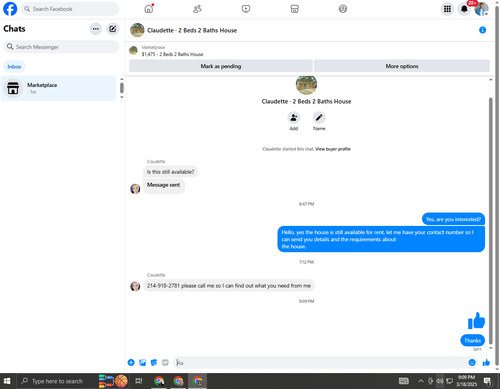This screenshot has height=389, width=500.
Task: Click the More options button
Action: tap(402, 66)
